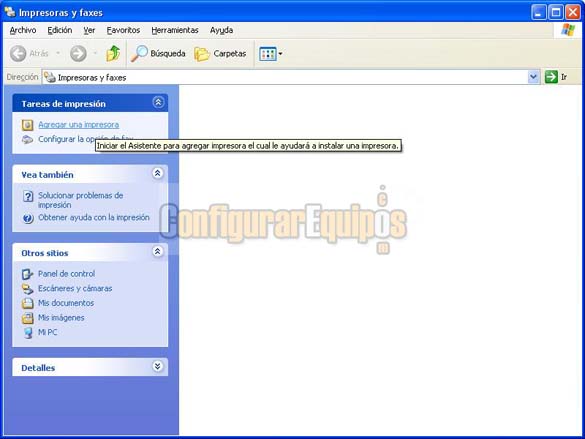Collapse the Vea también panel

pyautogui.click(x=157, y=173)
